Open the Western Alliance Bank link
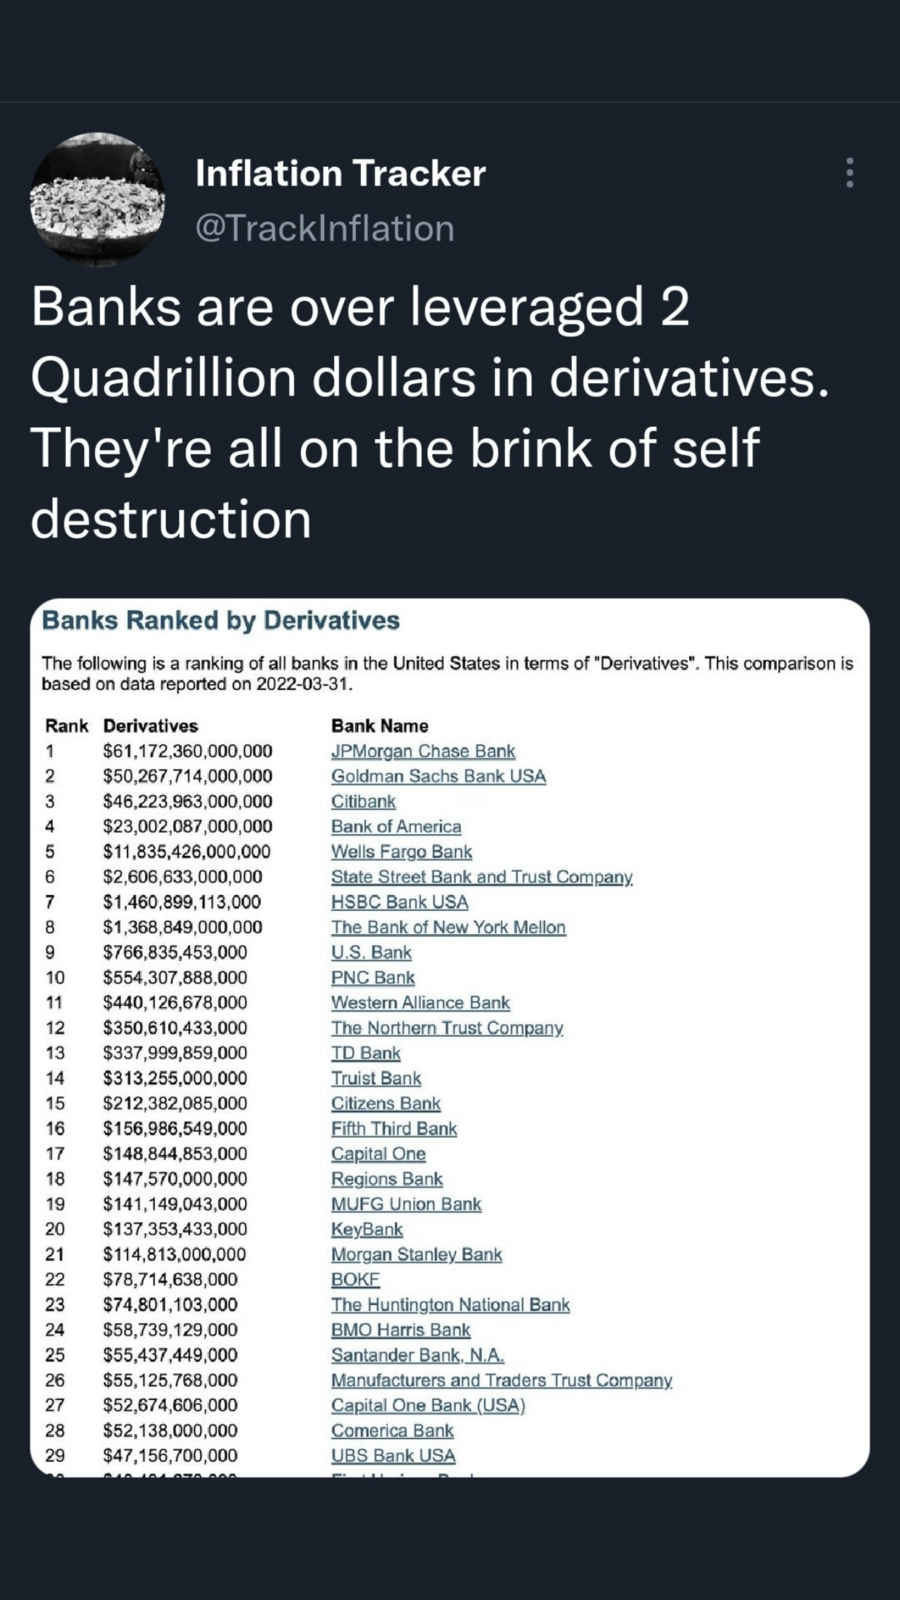Image resolution: width=900 pixels, height=1600 pixels. tap(420, 1002)
